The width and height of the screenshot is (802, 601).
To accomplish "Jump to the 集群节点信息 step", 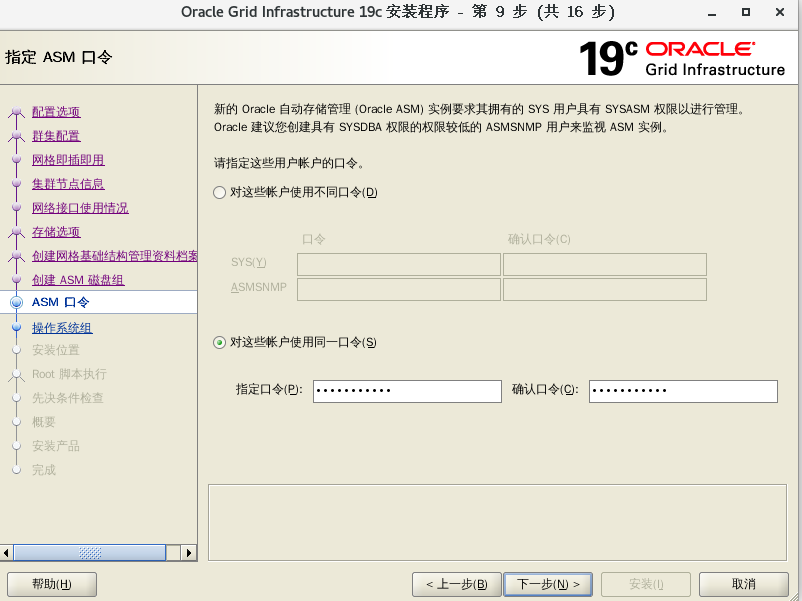I will pyautogui.click(x=68, y=184).
